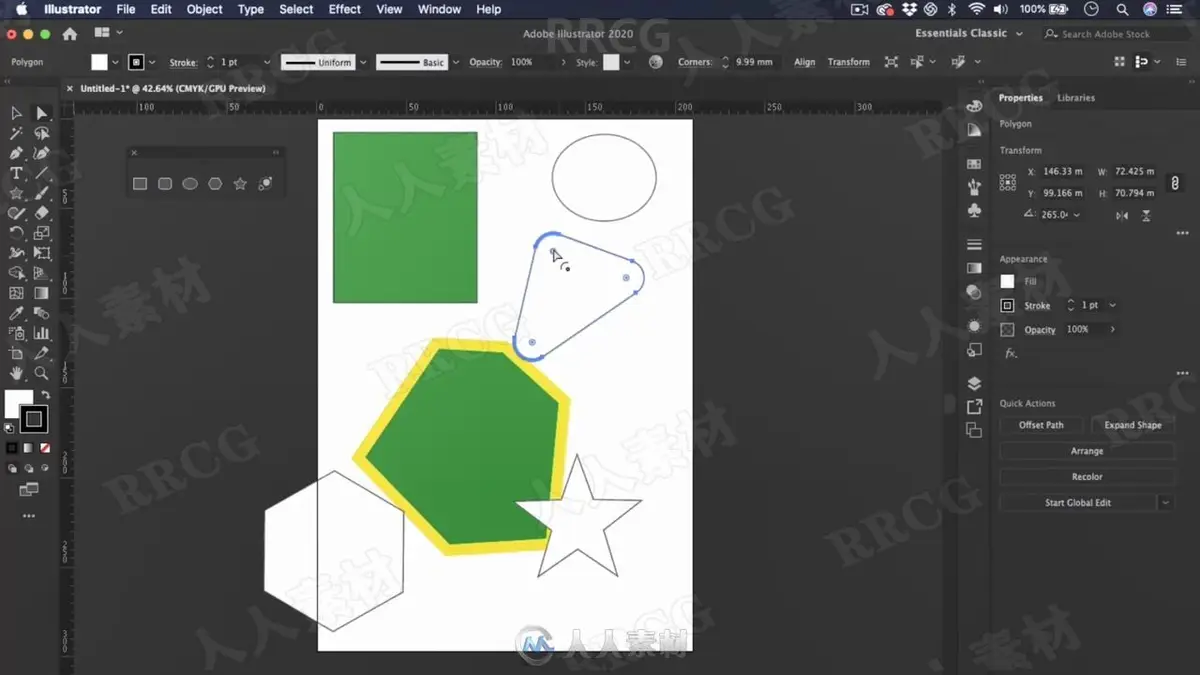This screenshot has width=1200, height=675.
Task: Set paint mode to Gradient
Action: [x=27, y=447]
